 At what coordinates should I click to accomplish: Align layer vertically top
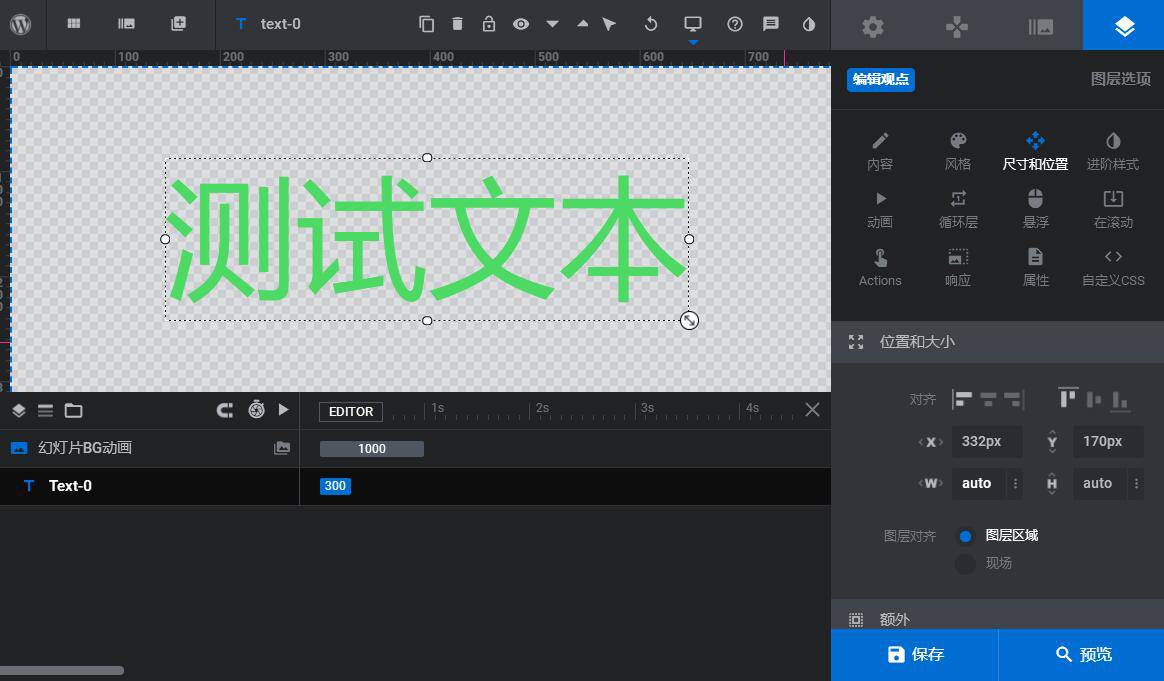click(x=1068, y=398)
